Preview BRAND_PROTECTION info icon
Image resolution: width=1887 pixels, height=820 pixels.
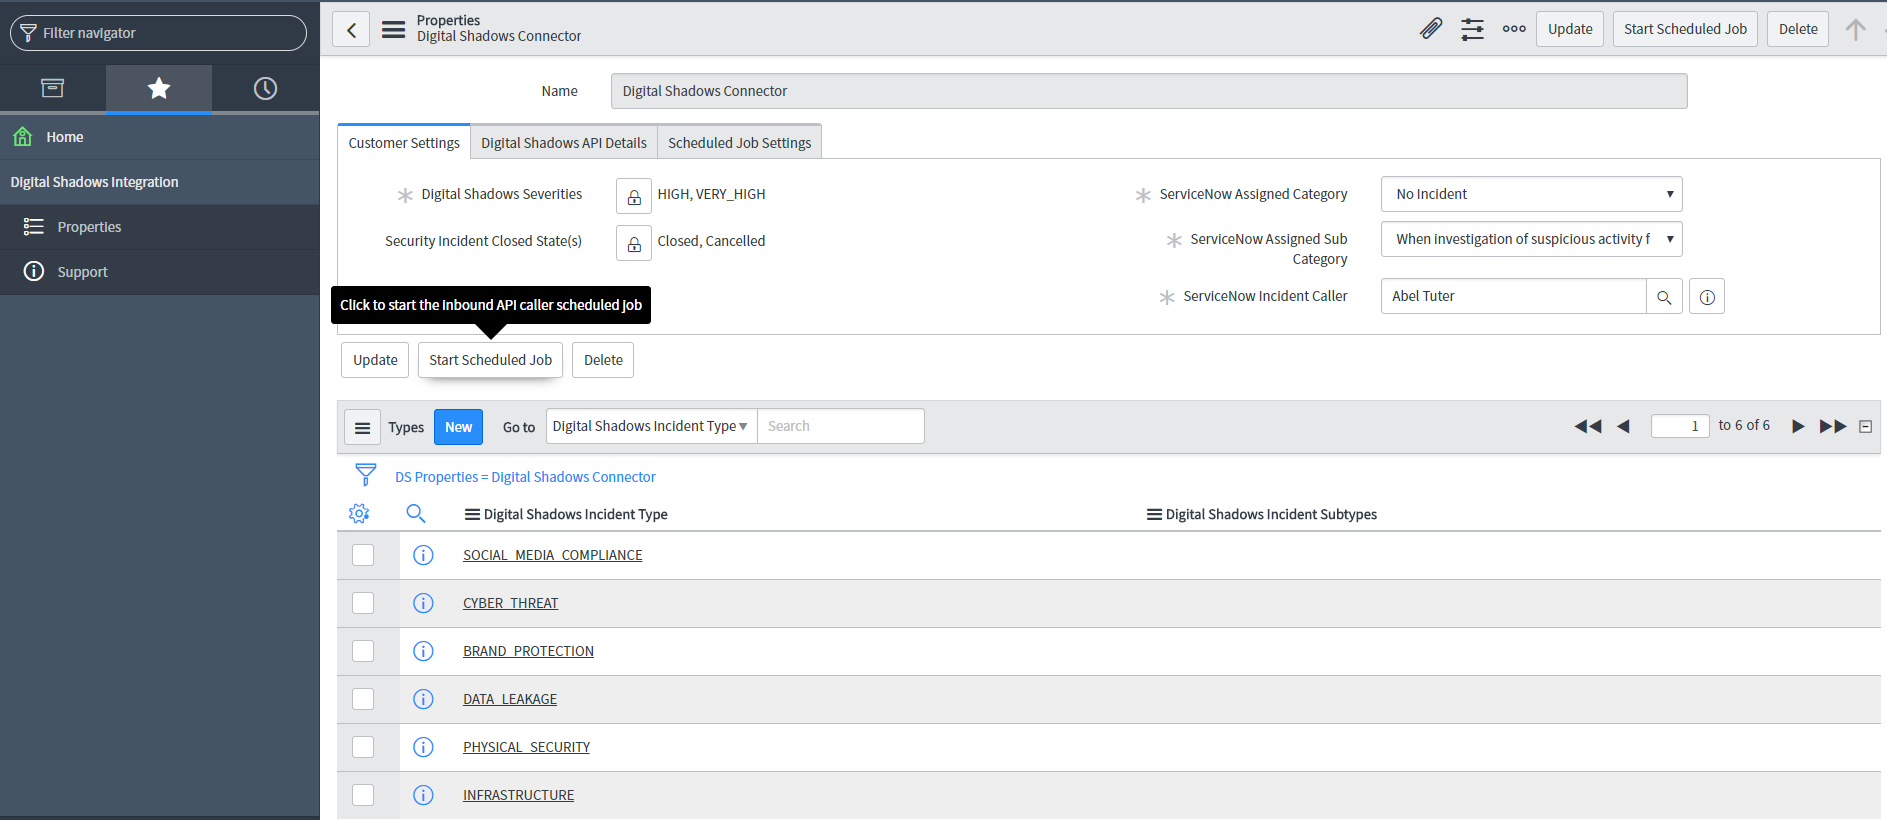point(423,651)
